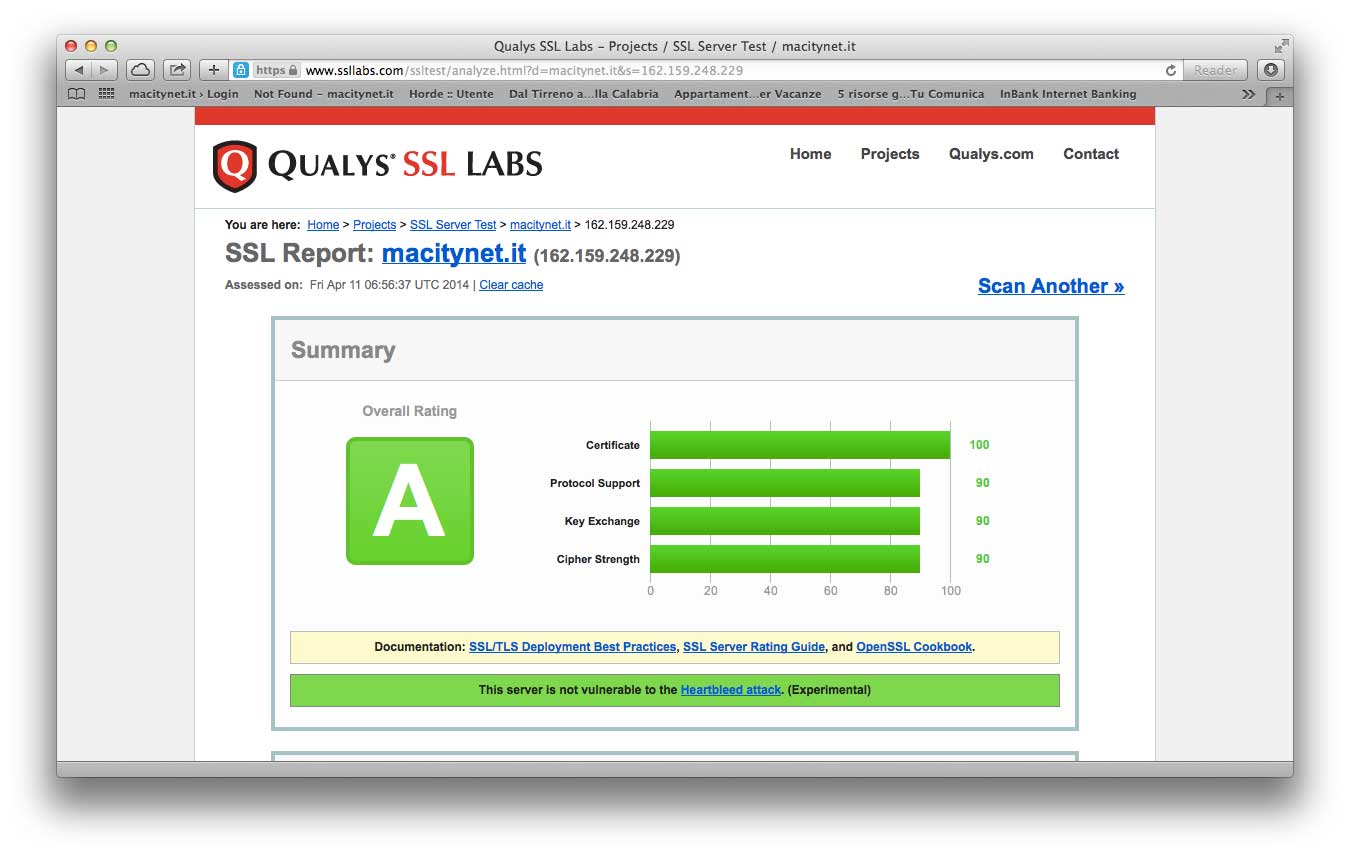This screenshot has width=1350, height=856.
Task: Click the green A overall rating badge
Action: 410,501
